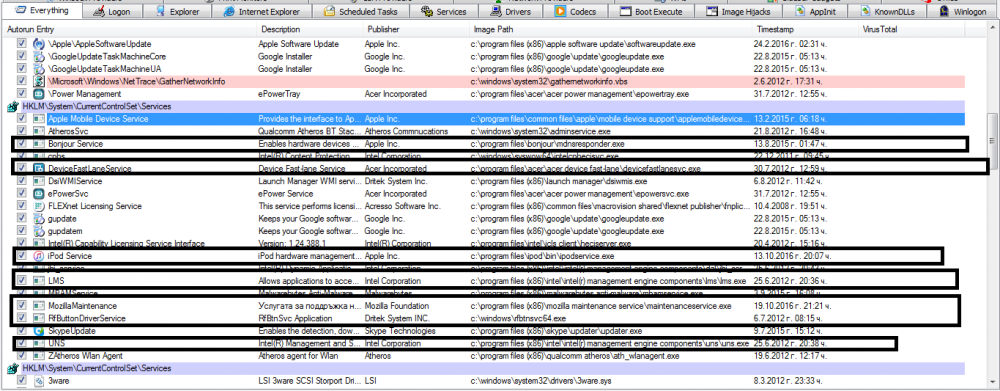Uncheck the Bonjour Service checkbox
The image size is (1000, 391).
[x=22, y=144]
